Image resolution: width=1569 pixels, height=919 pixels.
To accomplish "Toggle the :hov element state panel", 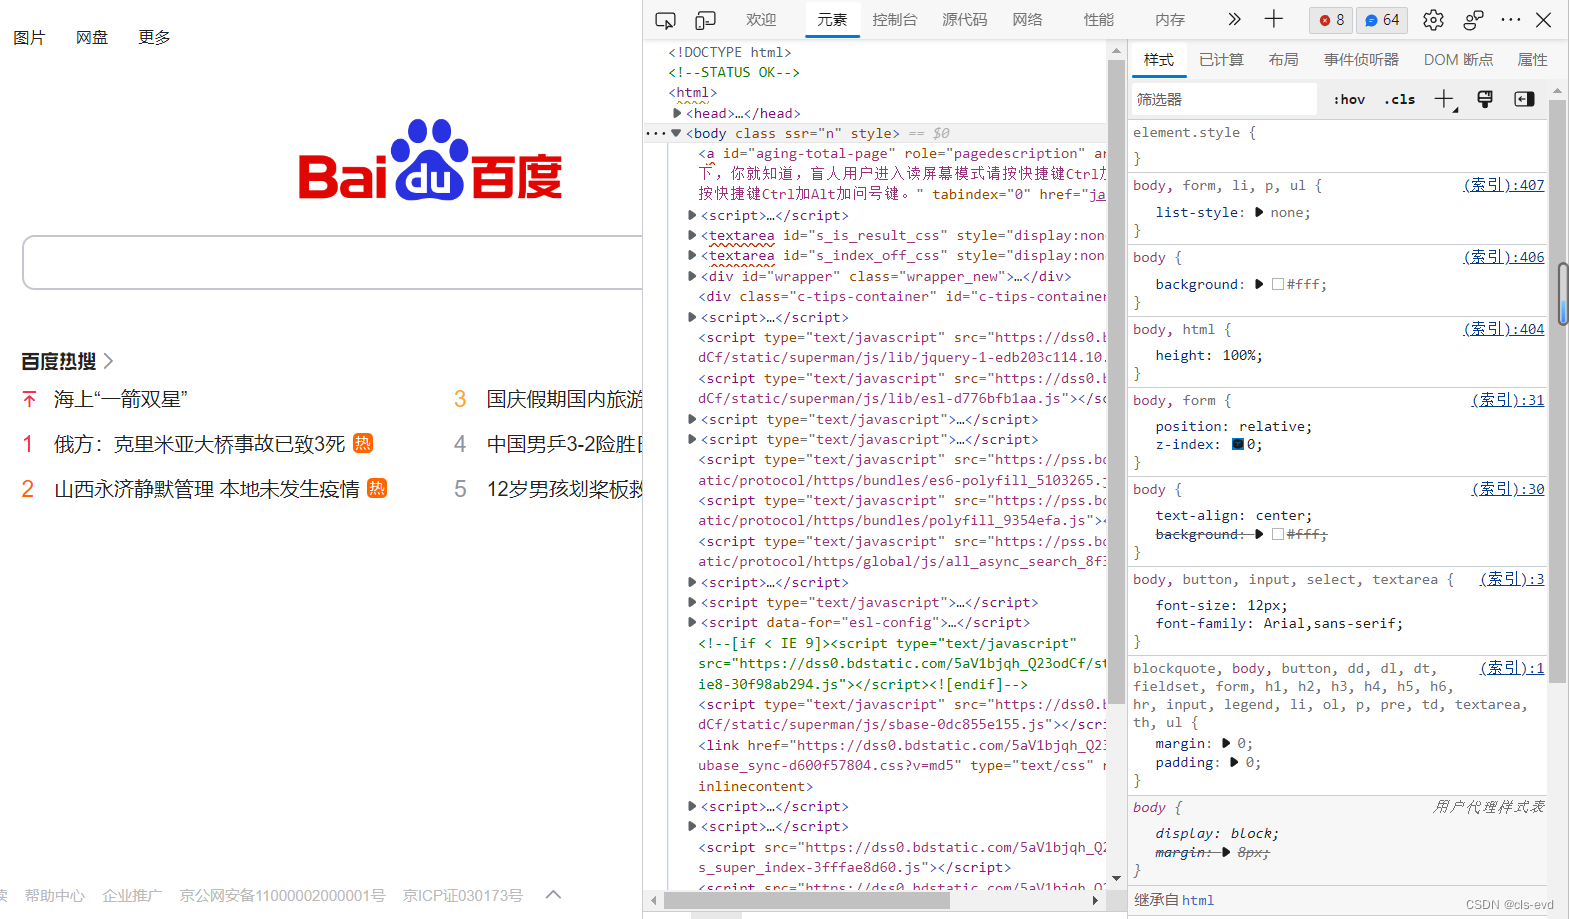I will (x=1349, y=99).
